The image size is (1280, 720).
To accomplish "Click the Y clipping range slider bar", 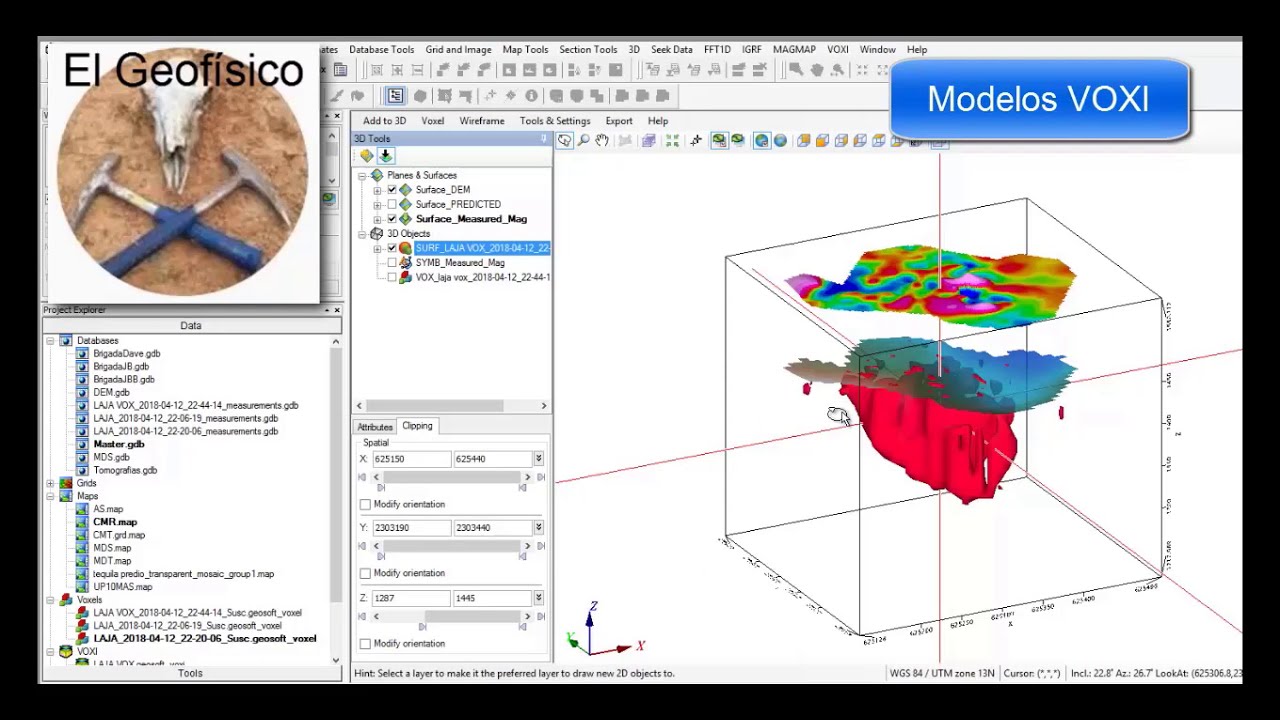I will coord(453,546).
